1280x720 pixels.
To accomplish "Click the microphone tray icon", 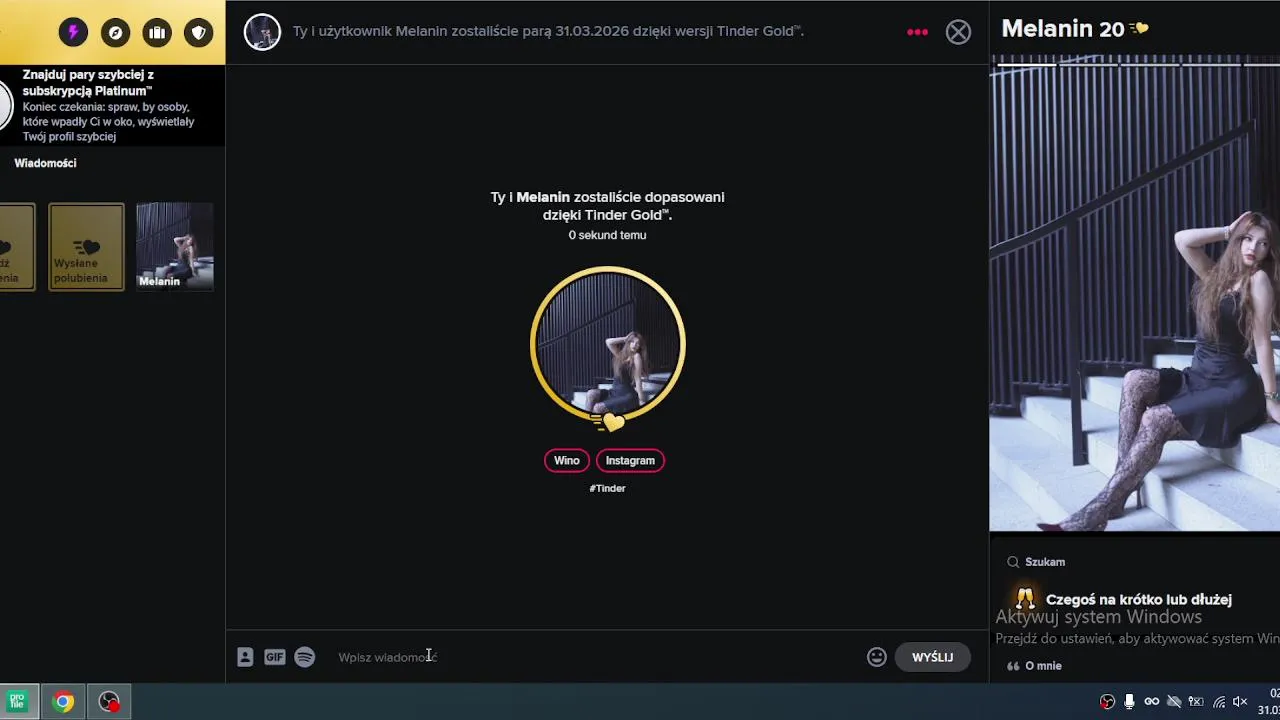I will click(x=1129, y=702).
